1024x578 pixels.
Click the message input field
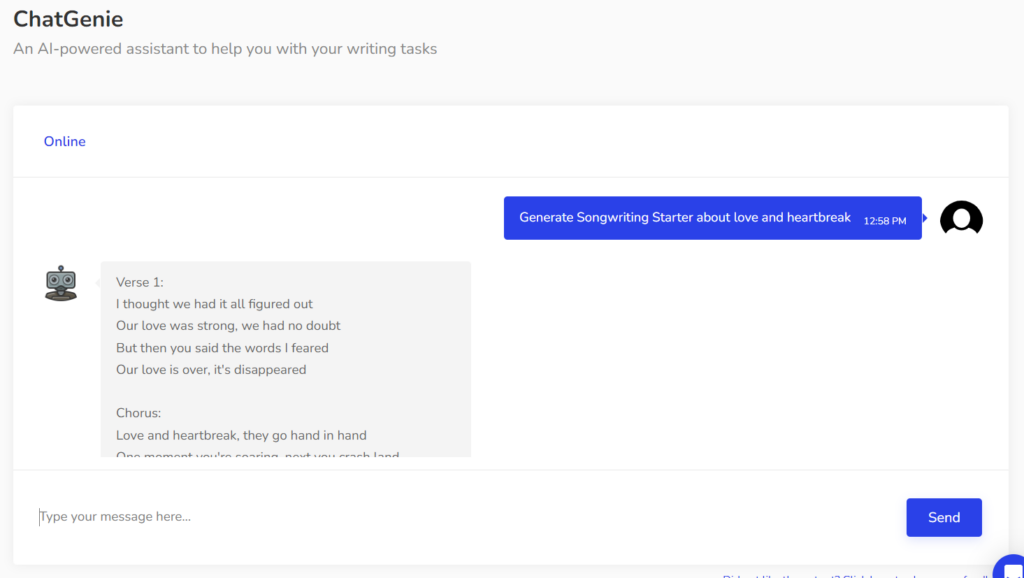(x=460, y=517)
